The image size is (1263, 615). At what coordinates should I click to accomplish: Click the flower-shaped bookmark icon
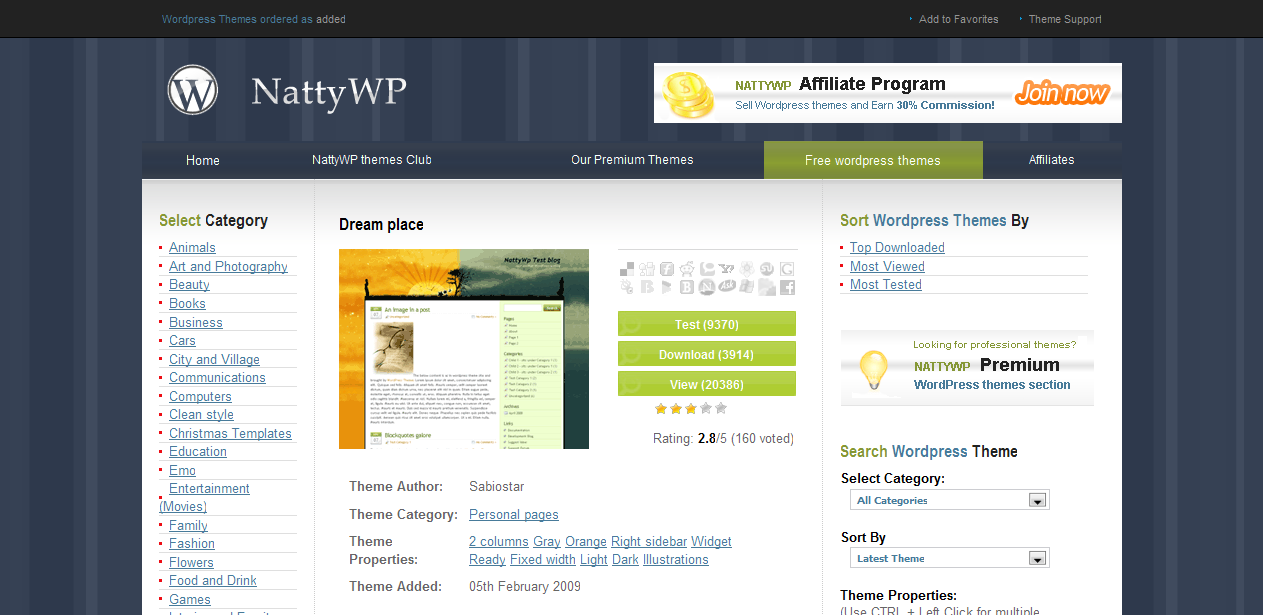point(747,269)
